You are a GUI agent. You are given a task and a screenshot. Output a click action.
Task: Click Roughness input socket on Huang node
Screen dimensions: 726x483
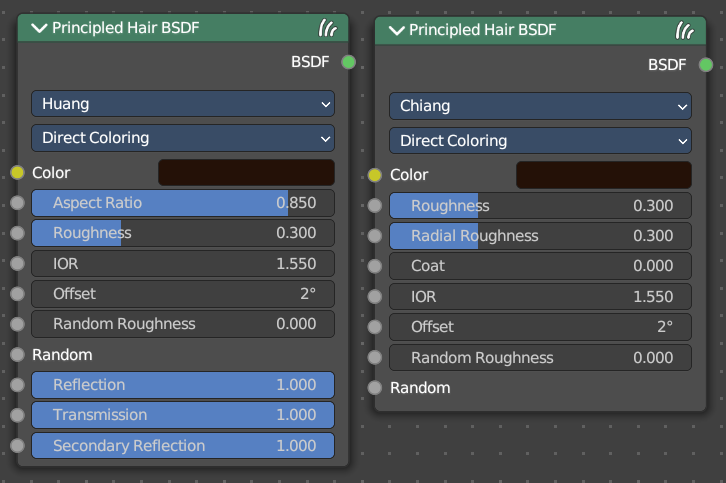(18, 233)
